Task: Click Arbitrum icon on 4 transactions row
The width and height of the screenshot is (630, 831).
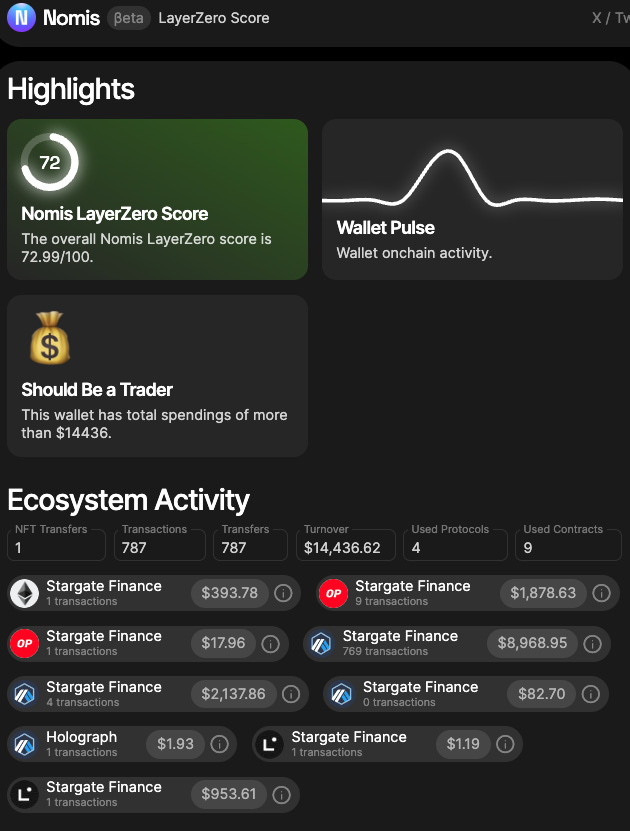Action: [25, 694]
